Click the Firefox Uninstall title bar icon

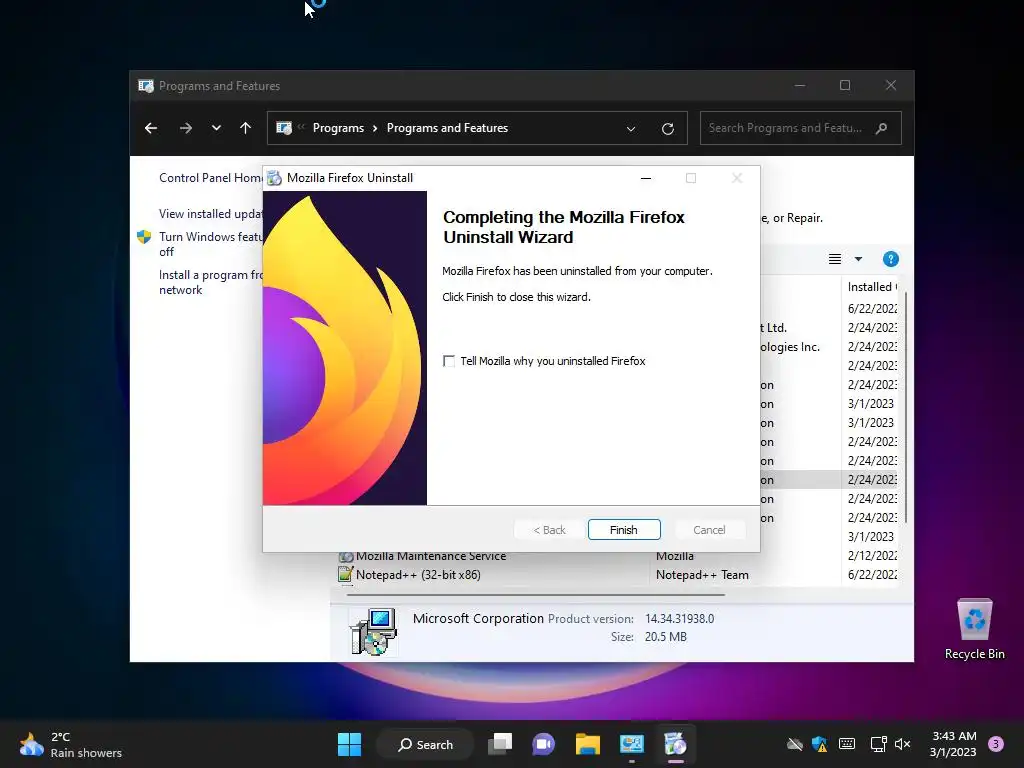[x=275, y=178]
